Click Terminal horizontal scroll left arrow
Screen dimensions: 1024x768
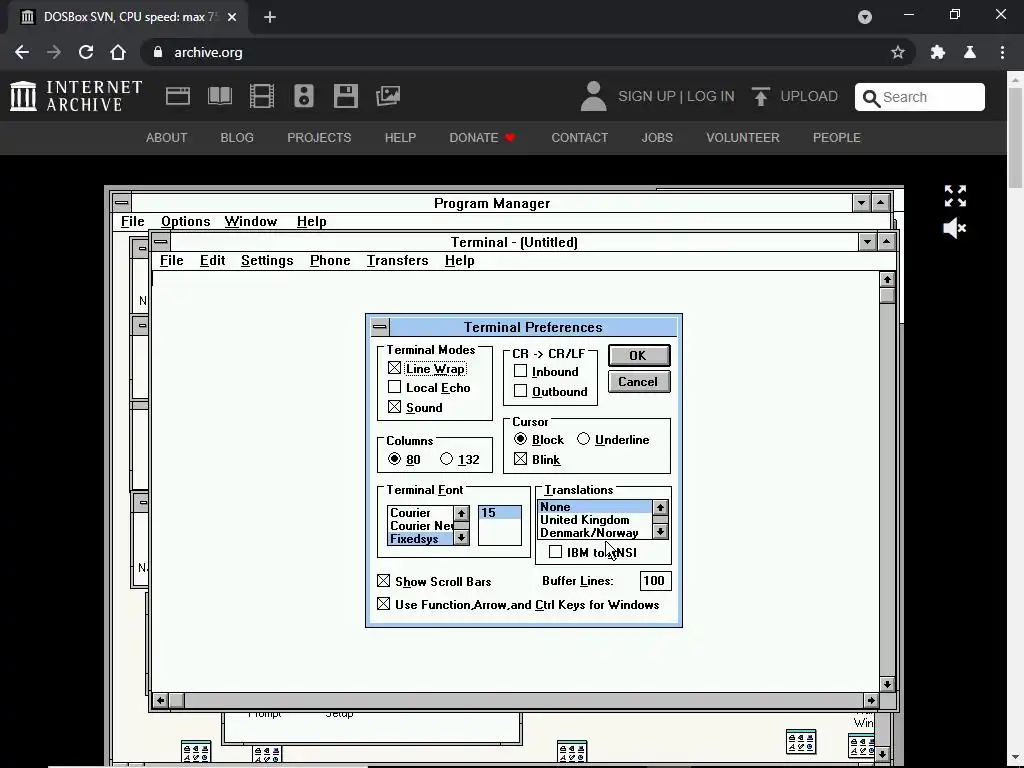point(160,701)
